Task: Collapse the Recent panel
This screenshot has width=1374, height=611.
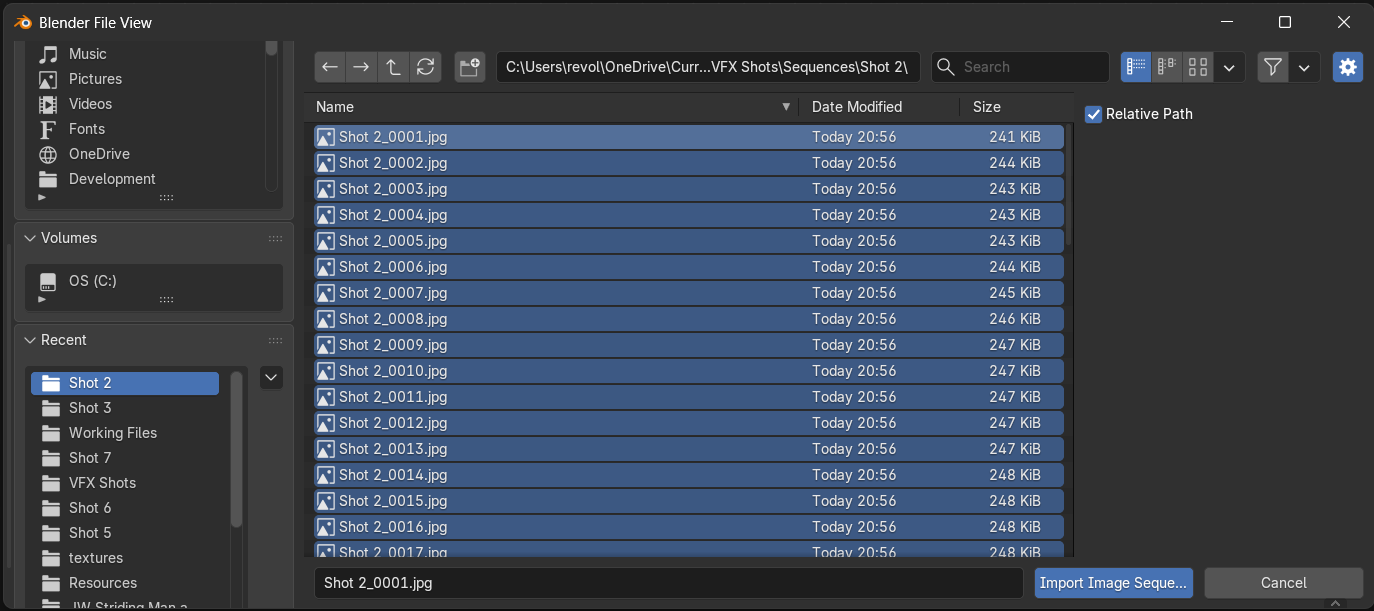Action: pos(29,340)
